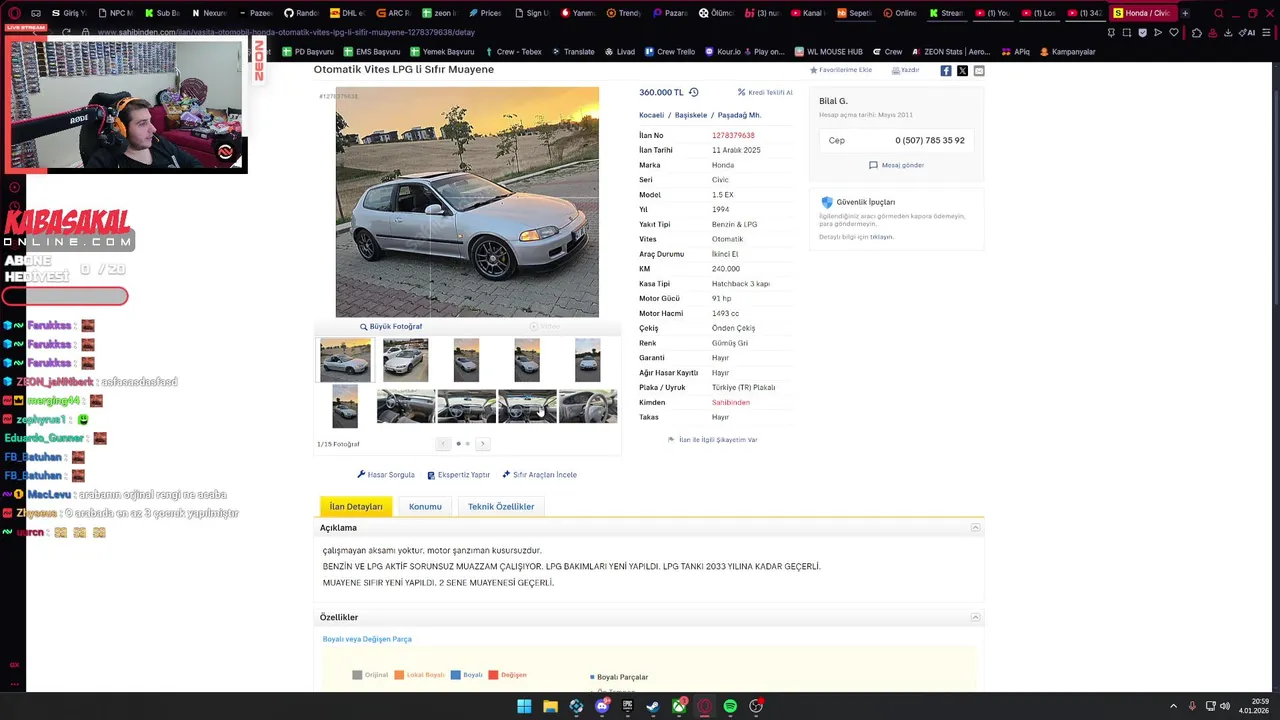Open Epic Games Launcher from the taskbar
Image resolution: width=1280 pixels, height=720 pixels.
pyautogui.click(x=628, y=706)
